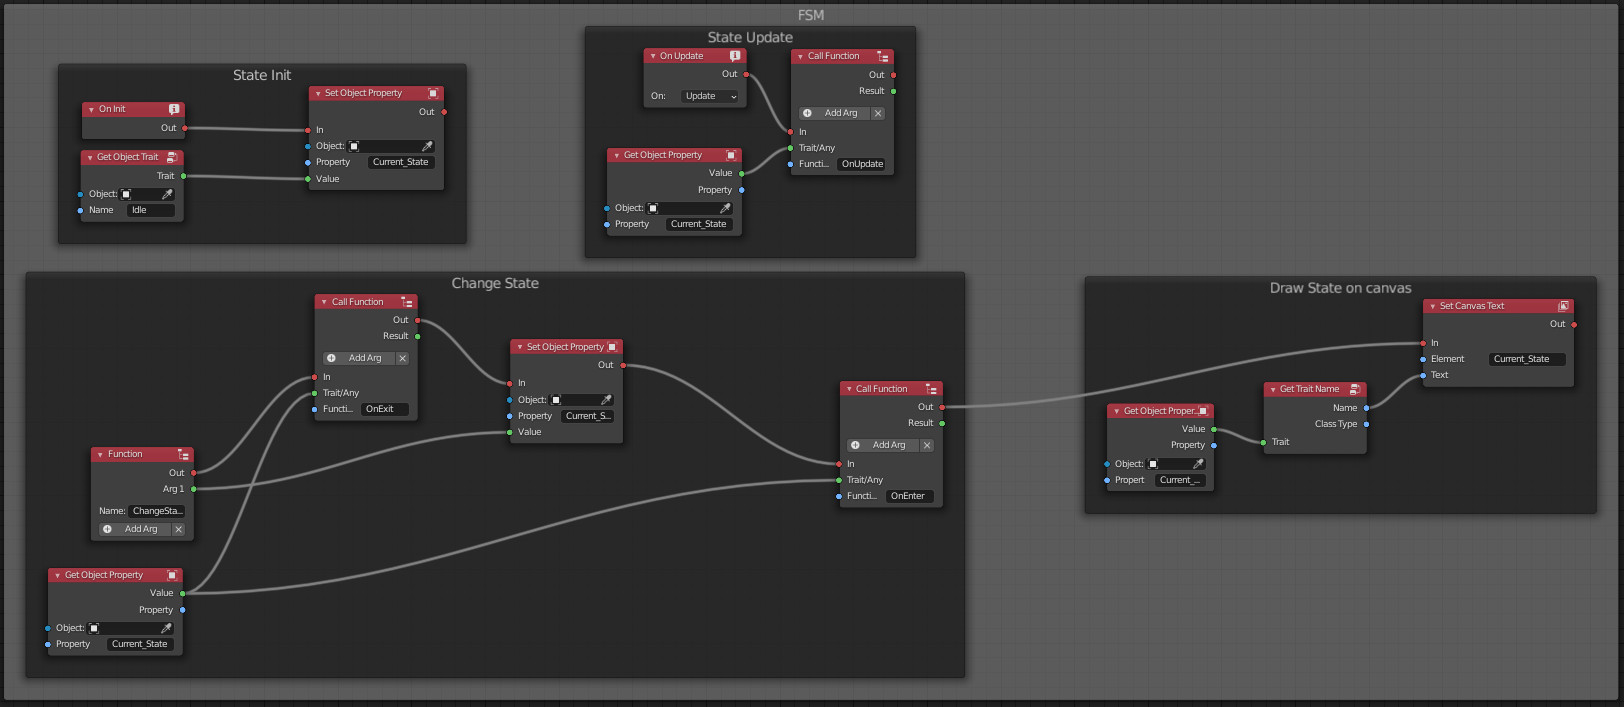Click the OnEnter Call Function header icon
The width and height of the screenshot is (1624, 707).
[x=931, y=389]
